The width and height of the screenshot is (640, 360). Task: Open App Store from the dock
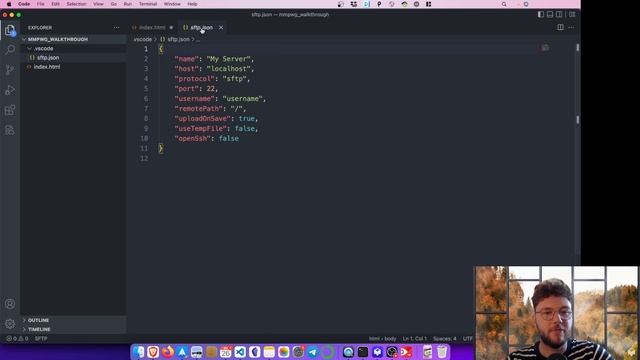pos(182,352)
